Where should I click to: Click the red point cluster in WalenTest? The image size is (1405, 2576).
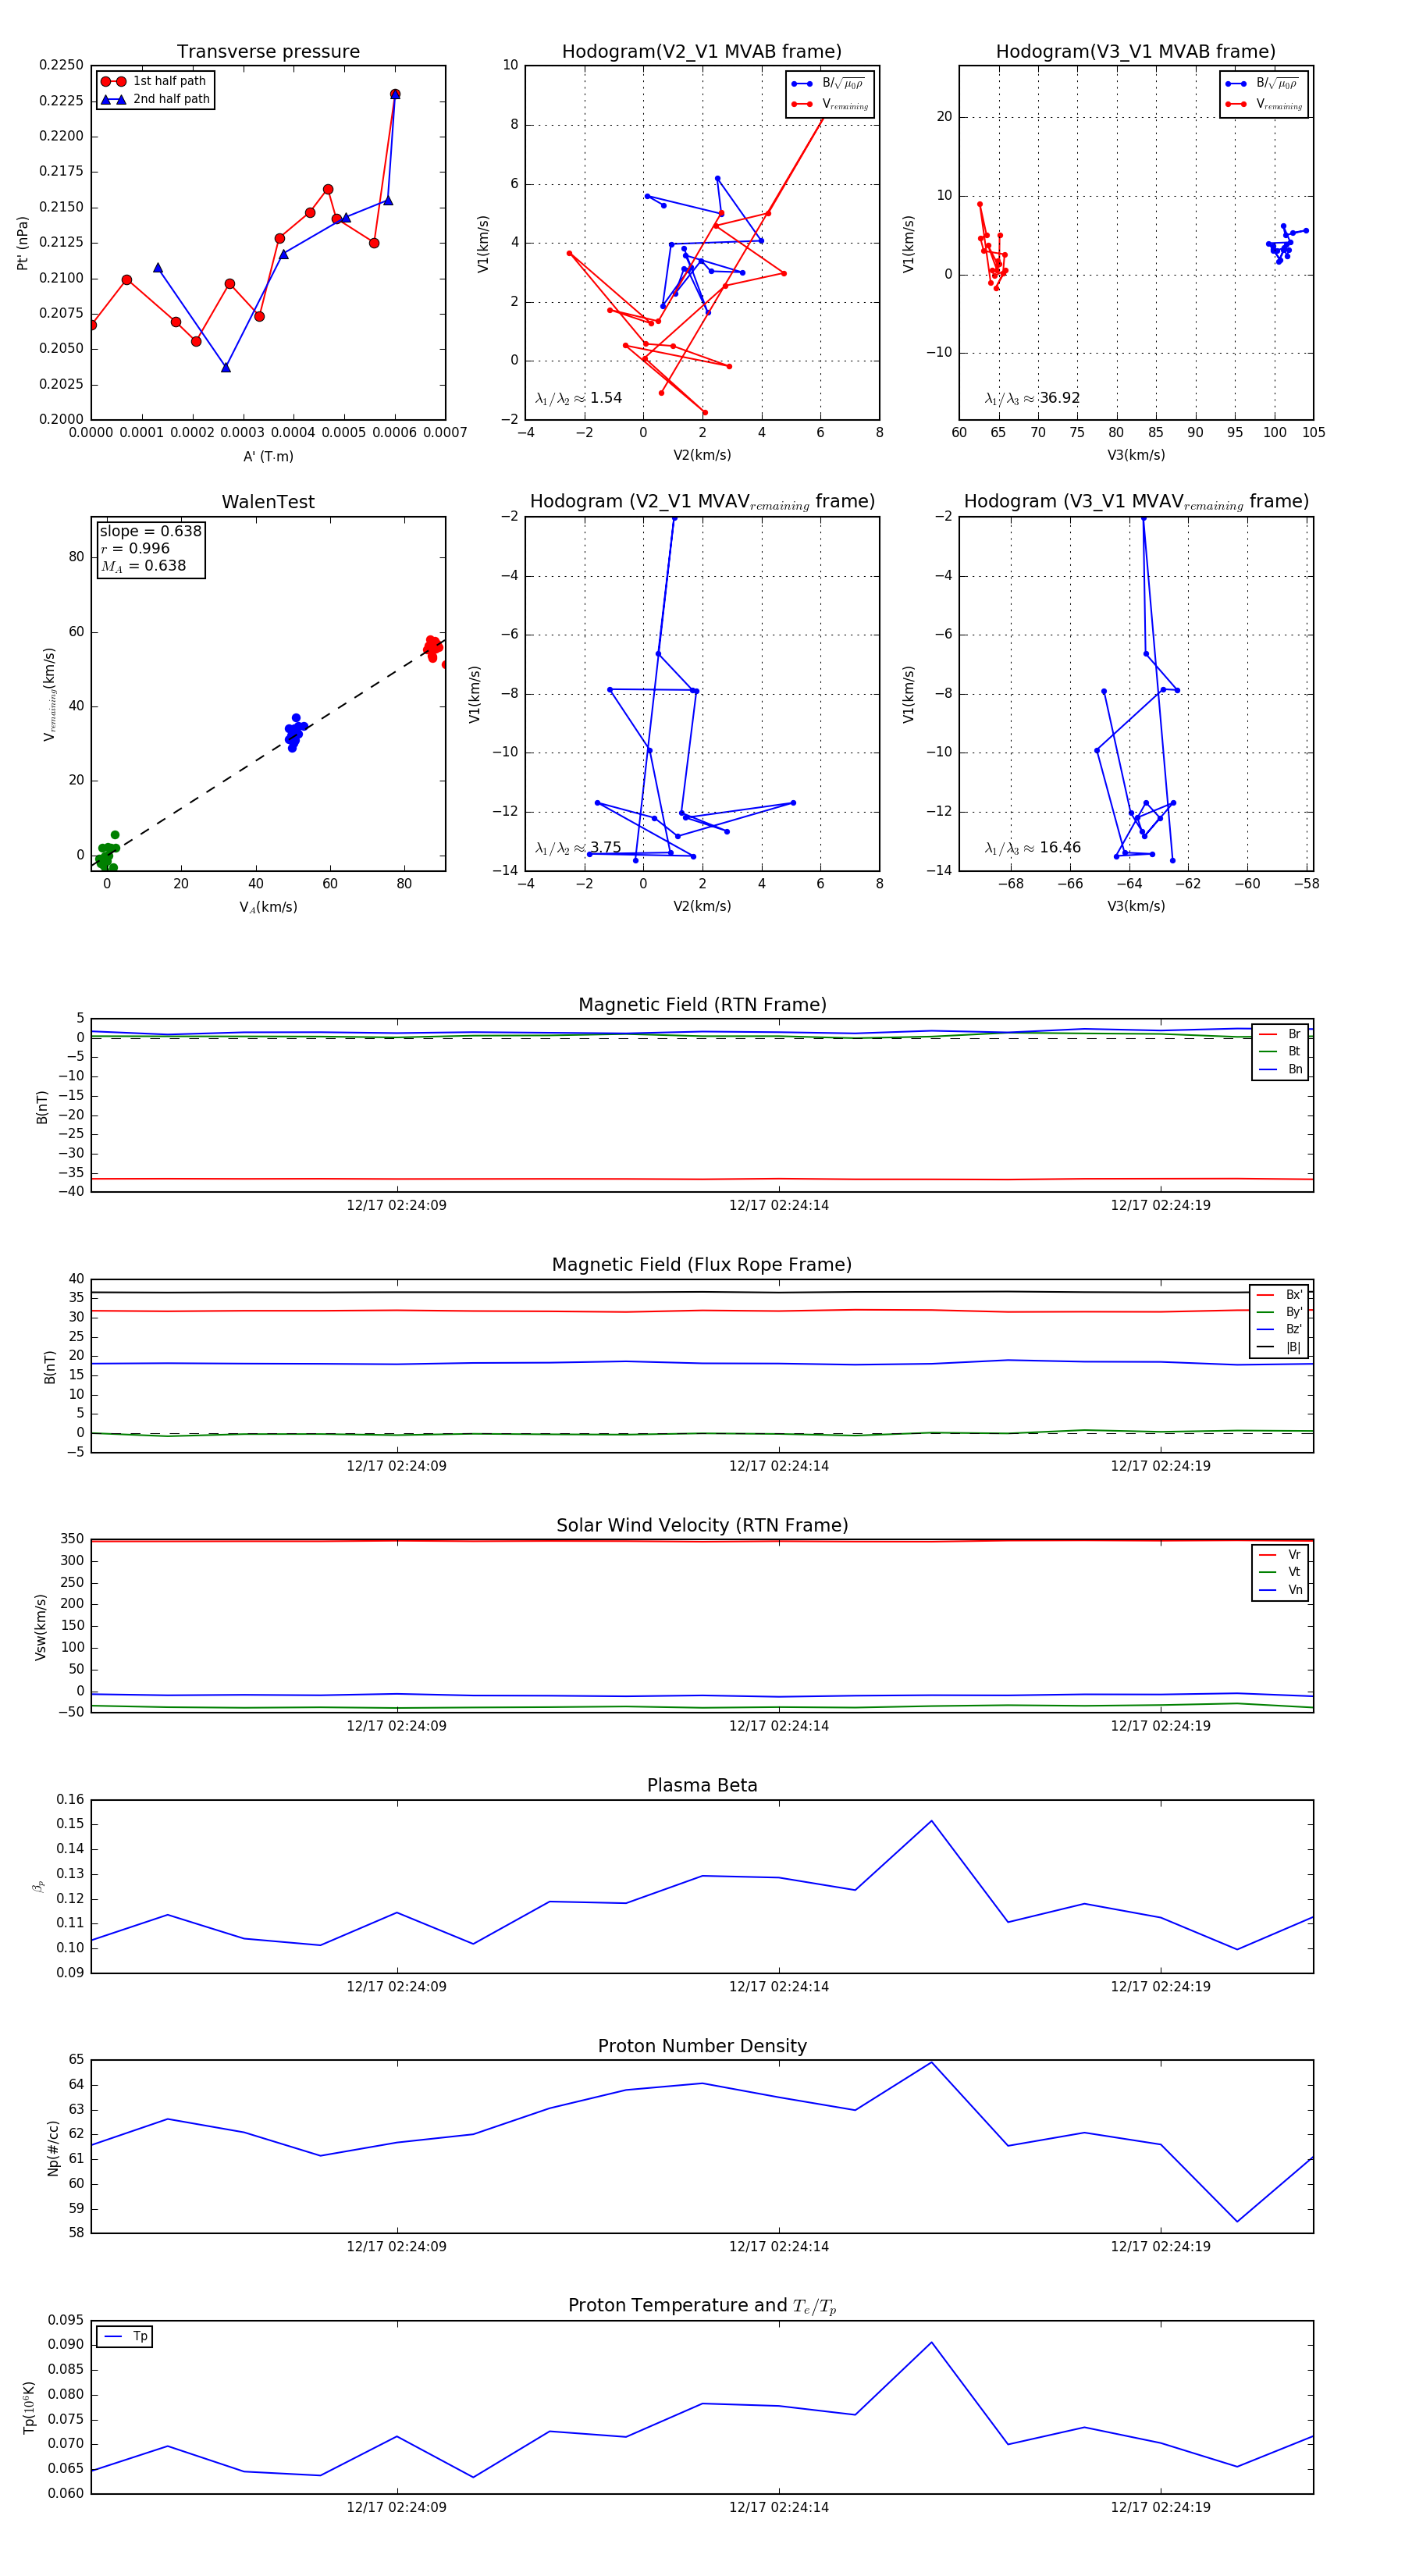point(433,647)
